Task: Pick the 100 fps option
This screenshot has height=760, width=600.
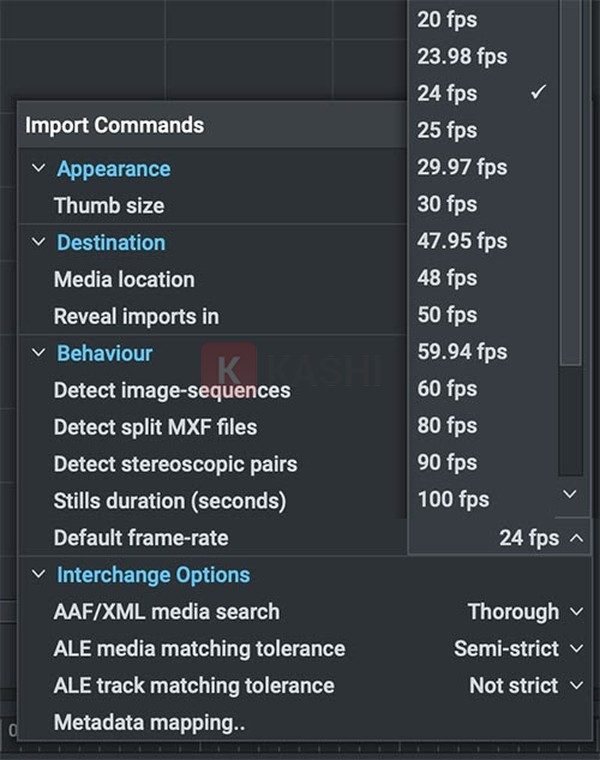Action: (x=453, y=499)
